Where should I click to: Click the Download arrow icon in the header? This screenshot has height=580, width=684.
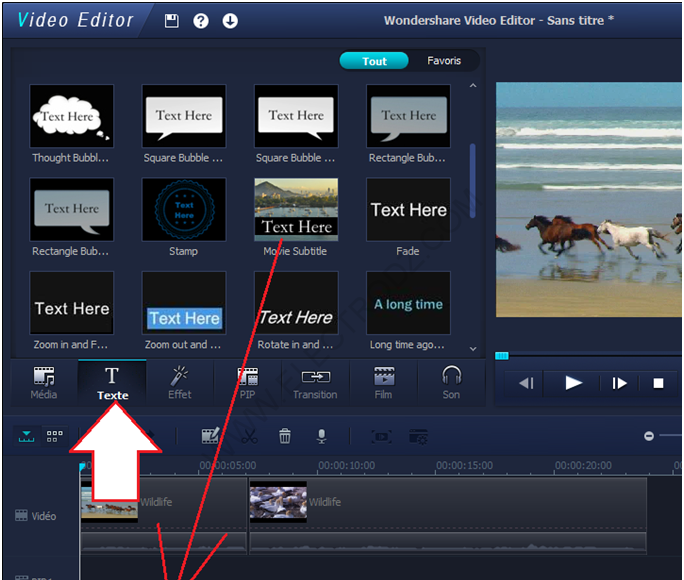230,20
